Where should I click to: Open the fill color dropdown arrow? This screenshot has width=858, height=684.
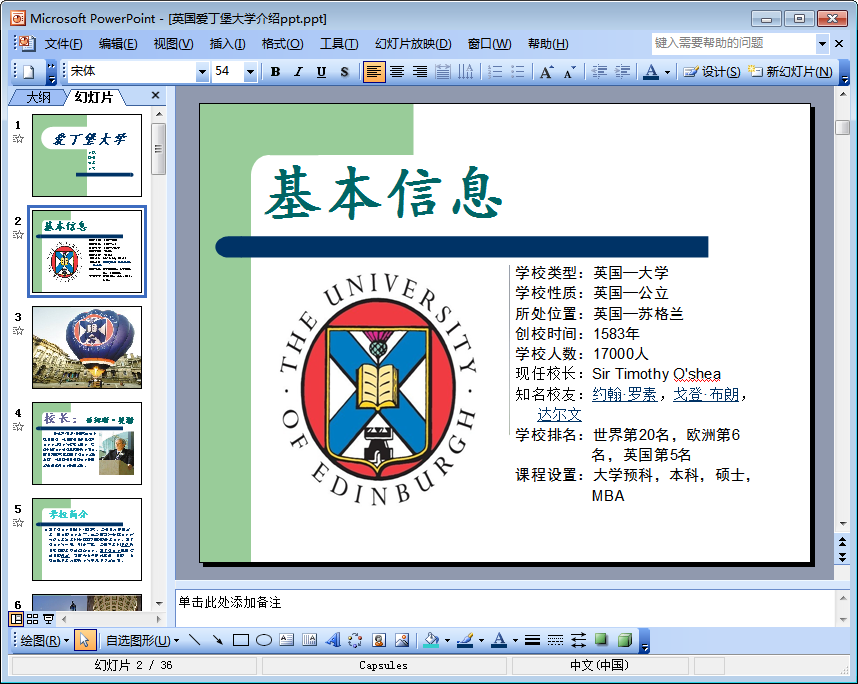point(447,640)
